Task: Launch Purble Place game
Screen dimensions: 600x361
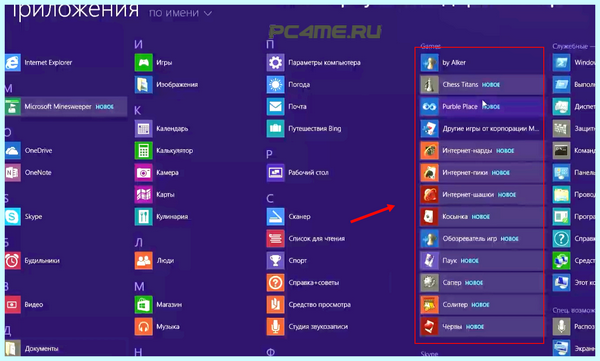Action: point(481,106)
